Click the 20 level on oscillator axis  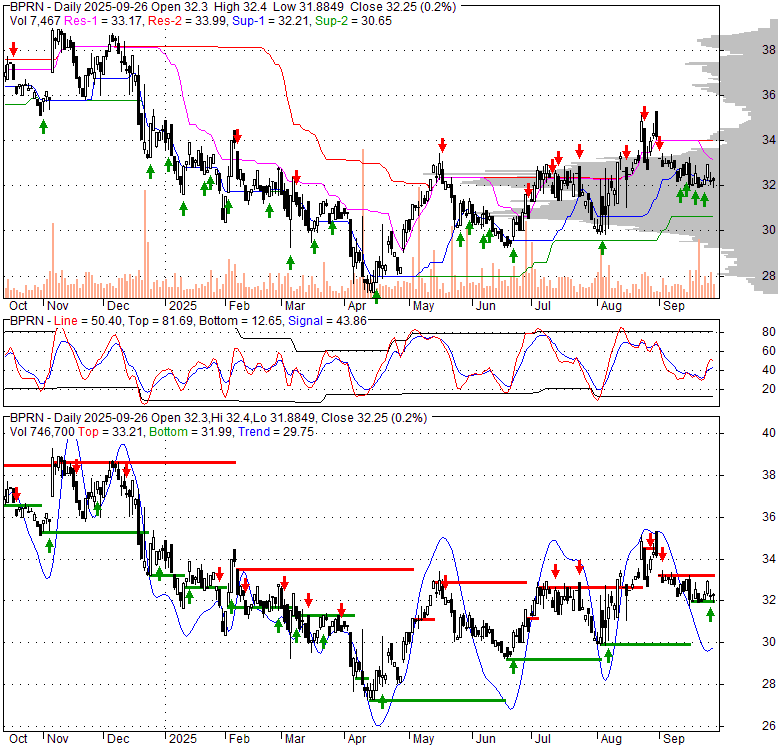pos(769,389)
